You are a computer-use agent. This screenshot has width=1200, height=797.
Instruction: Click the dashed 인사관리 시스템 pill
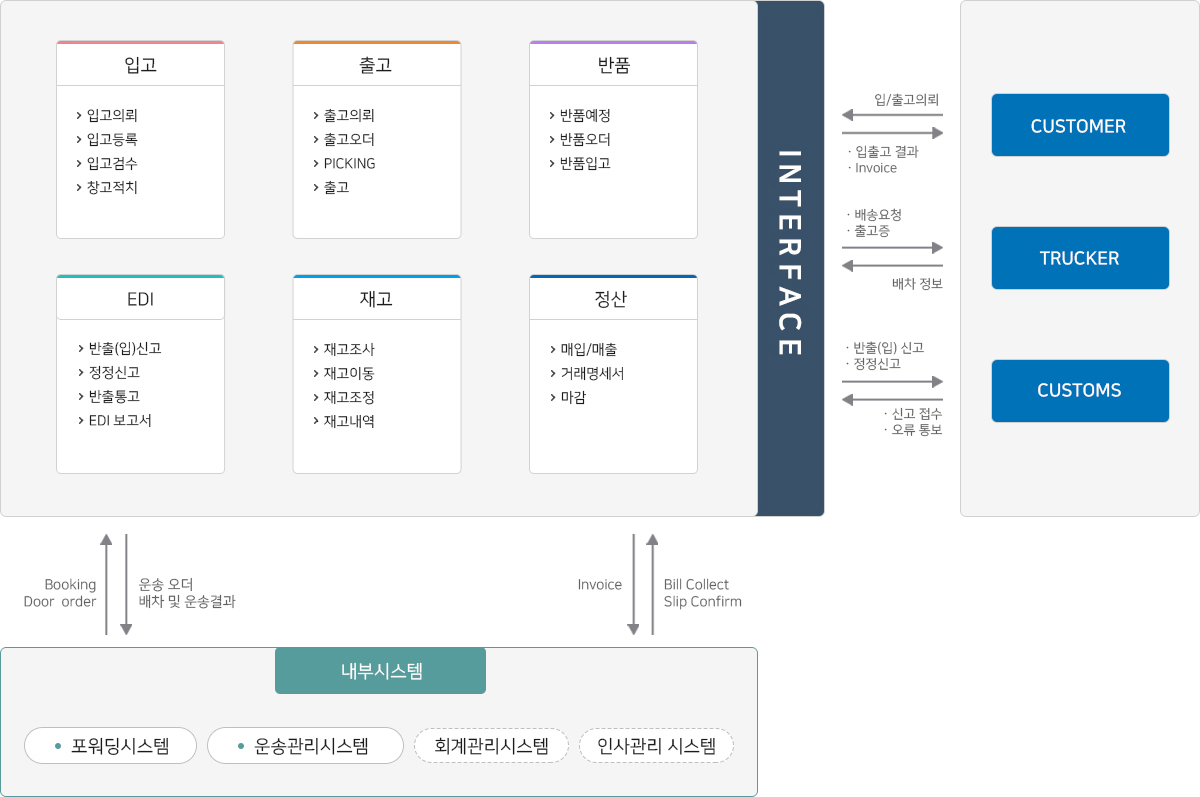656,745
